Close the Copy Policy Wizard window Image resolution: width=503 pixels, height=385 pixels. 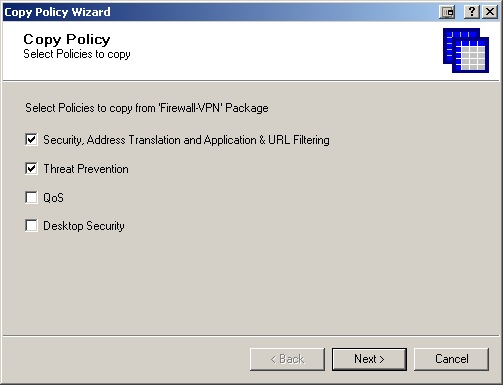pos(490,12)
